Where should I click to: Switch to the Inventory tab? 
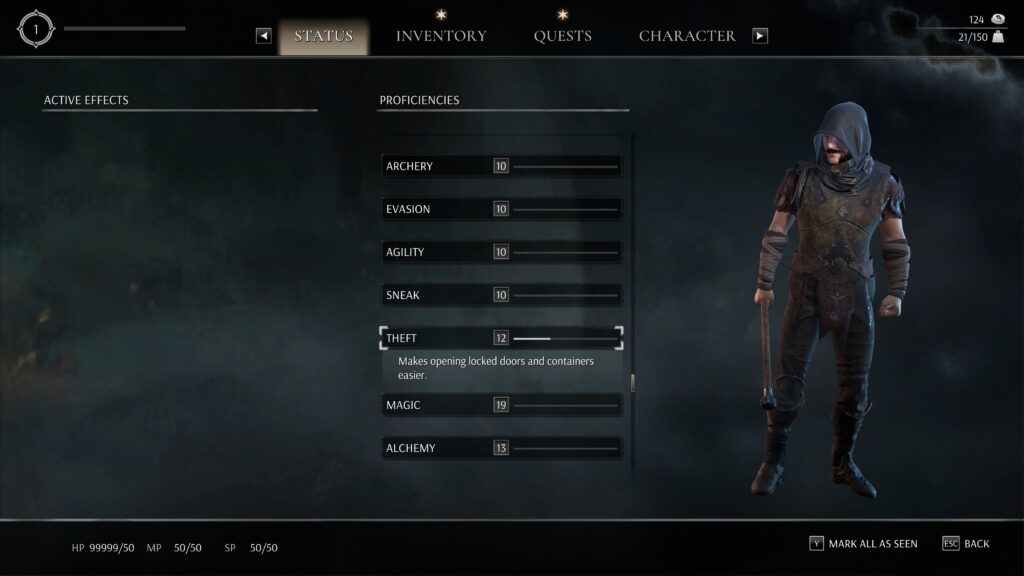click(441, 36)
